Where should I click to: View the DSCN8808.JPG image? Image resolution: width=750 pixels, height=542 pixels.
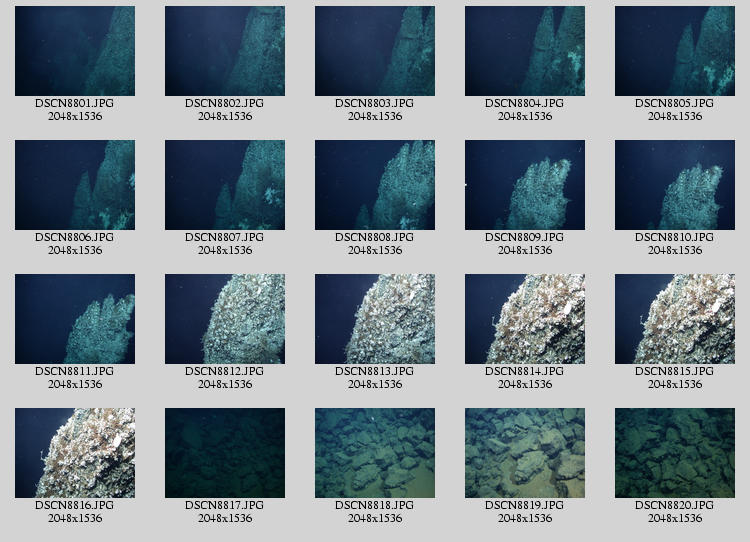point(374,185)
